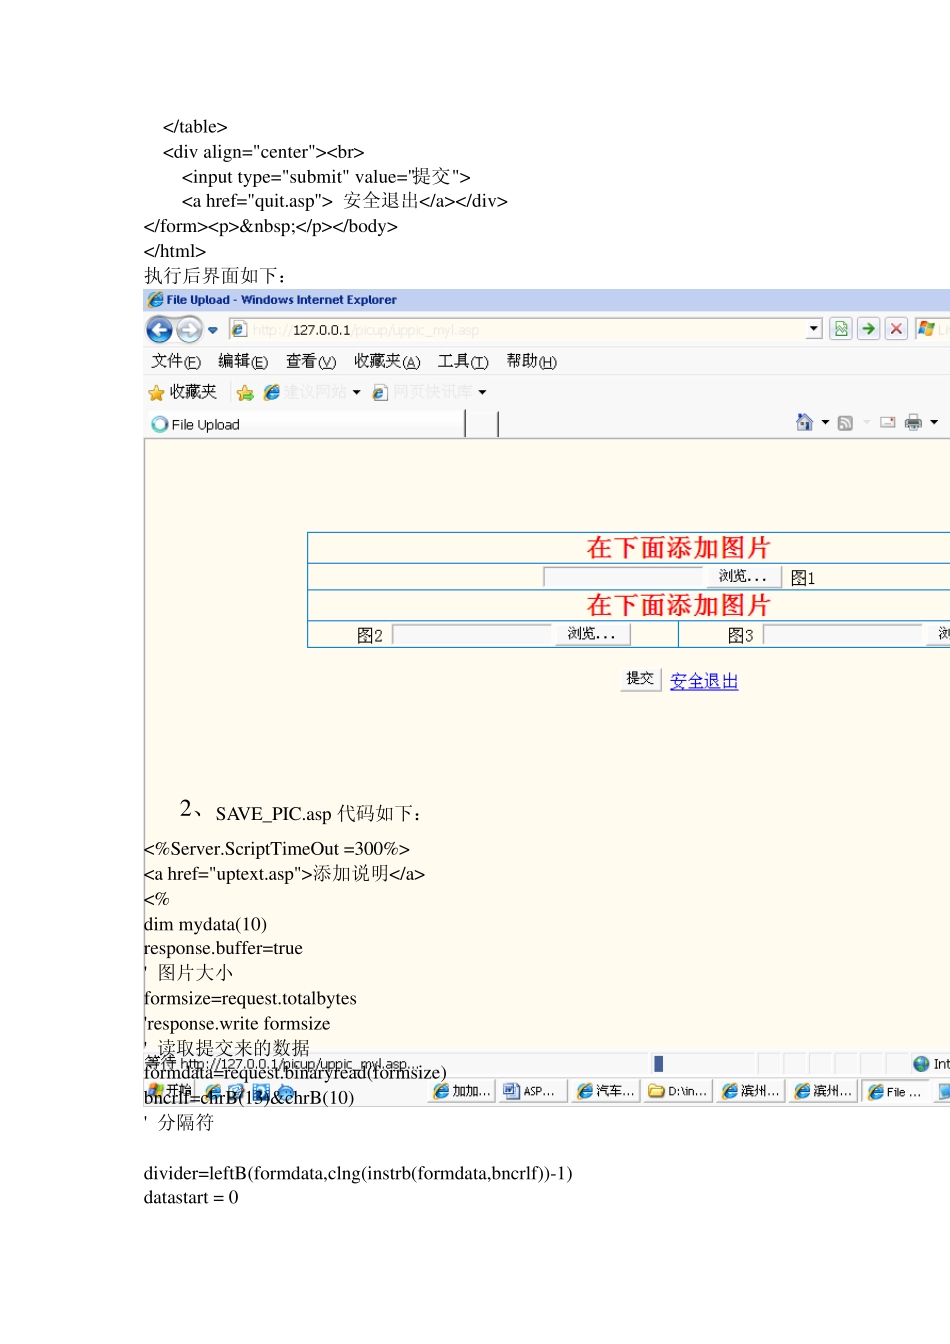Click the green Go/Refresh arrow button
The image size is (950, 1344).
869,328
